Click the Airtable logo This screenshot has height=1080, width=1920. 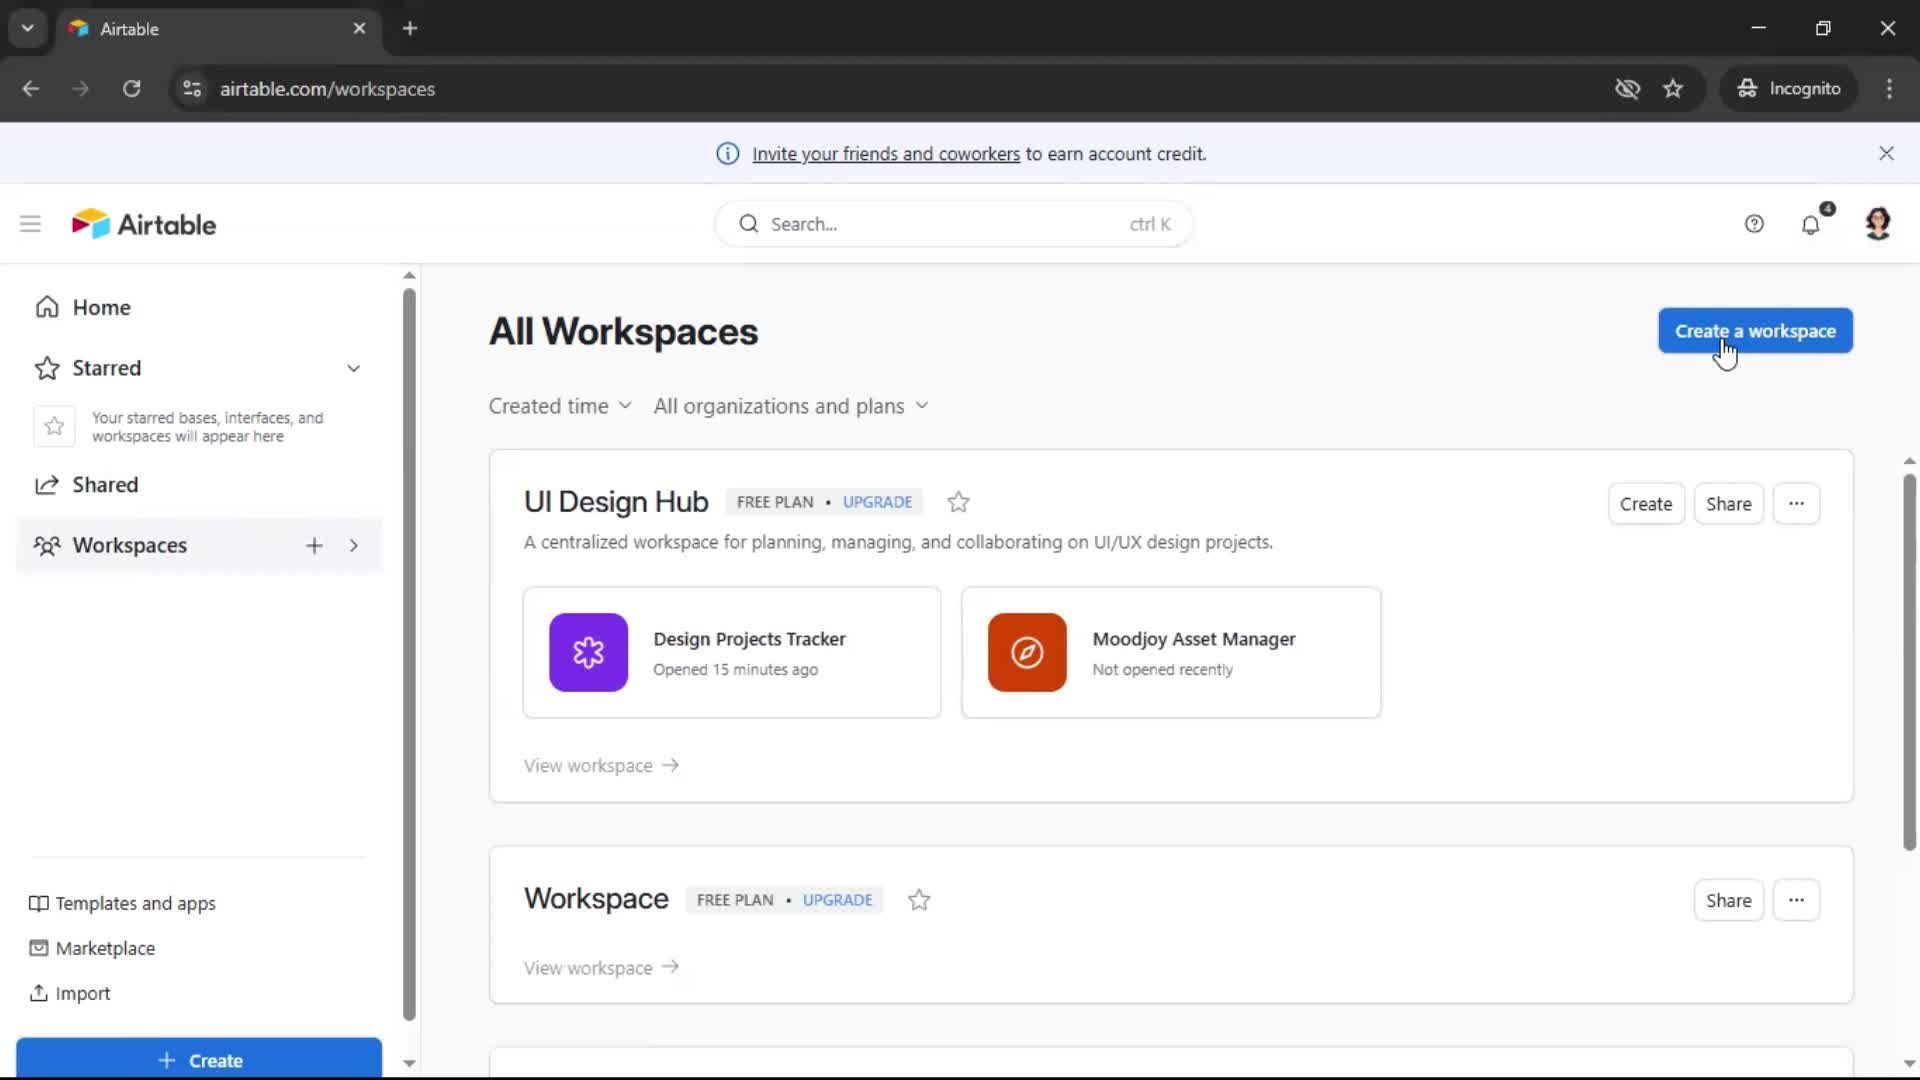coord(144,224)
